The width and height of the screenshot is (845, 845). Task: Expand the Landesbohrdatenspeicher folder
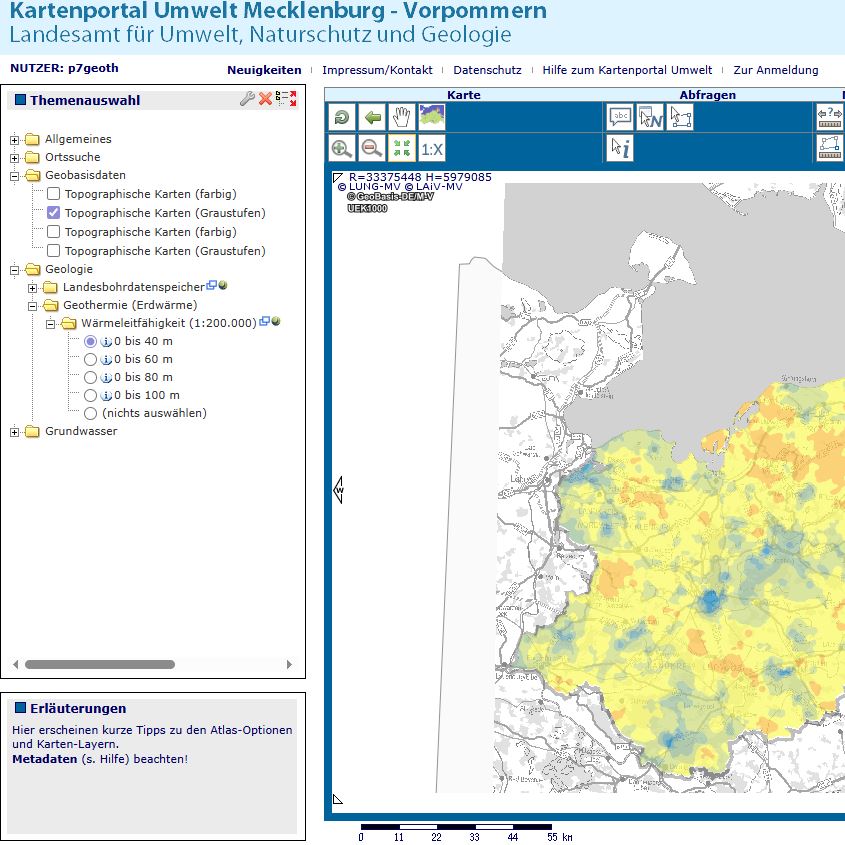coord(32,288)
